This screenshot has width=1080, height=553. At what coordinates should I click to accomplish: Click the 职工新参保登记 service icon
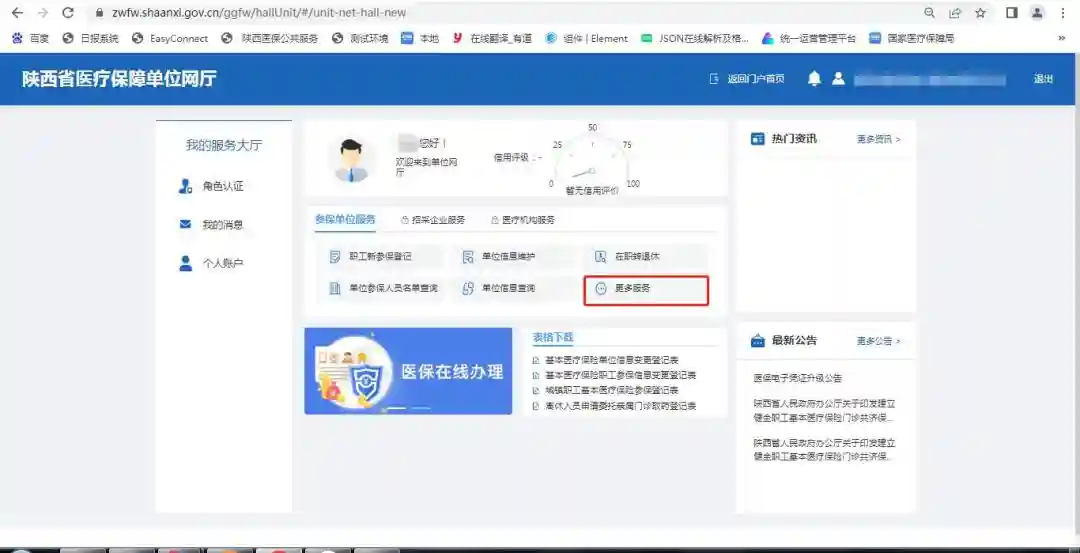pyautogui.click(x=335, y=257)
